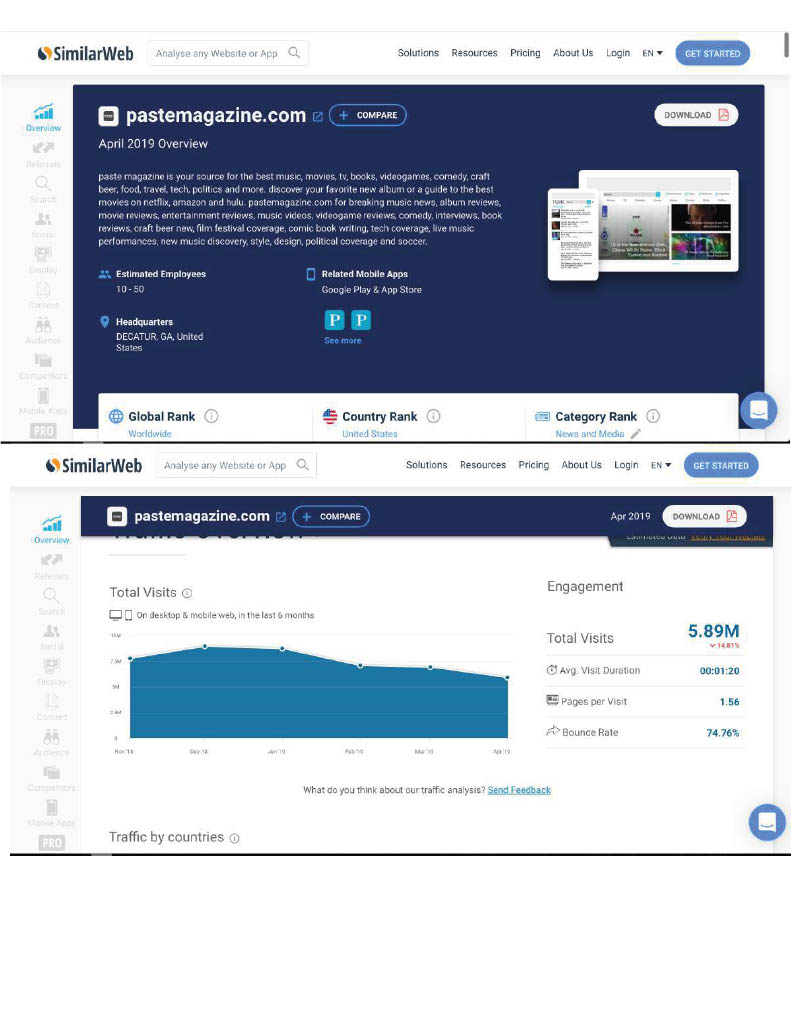Open Social icon in lower screenshot sidebar
791x1024 pixels.
[52, 631]
